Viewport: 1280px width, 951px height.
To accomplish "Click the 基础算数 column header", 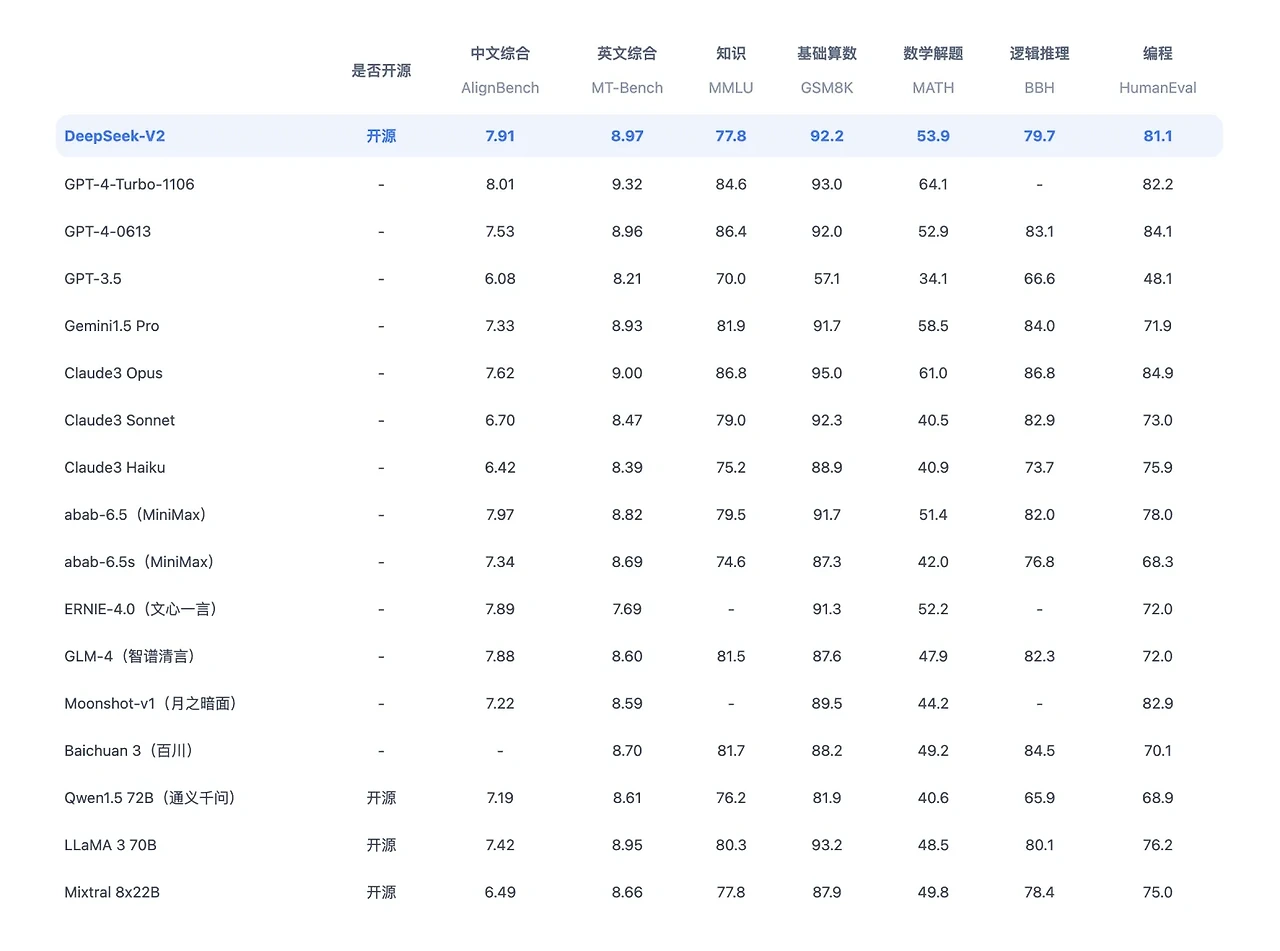I will point(827,54).
